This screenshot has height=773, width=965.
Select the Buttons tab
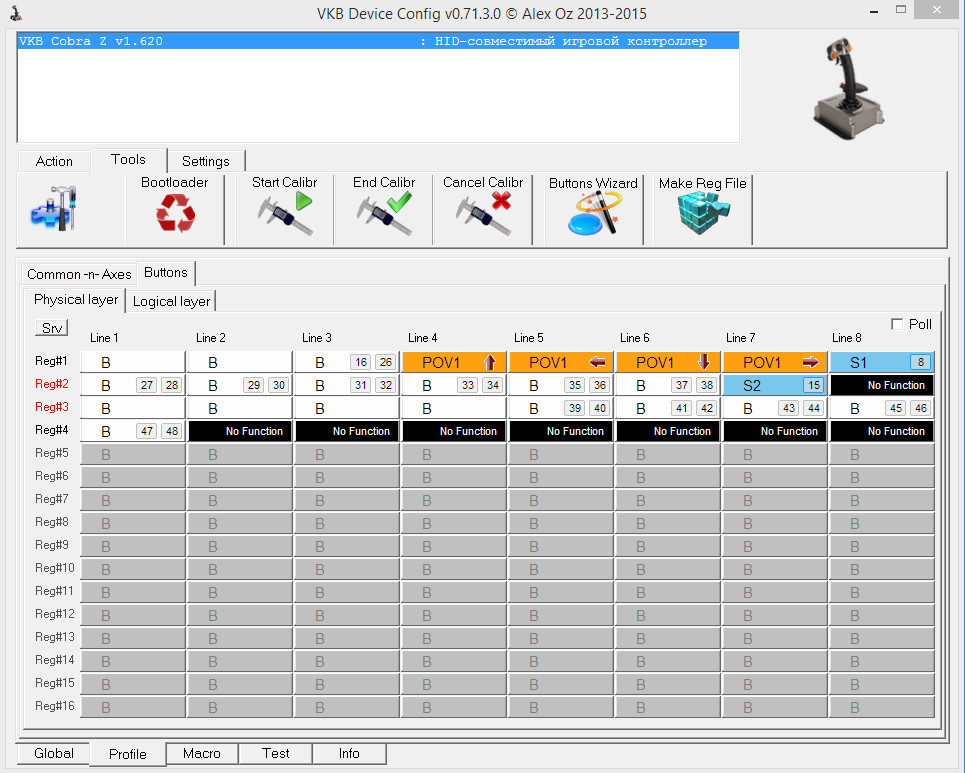click(x=166, y=273)
